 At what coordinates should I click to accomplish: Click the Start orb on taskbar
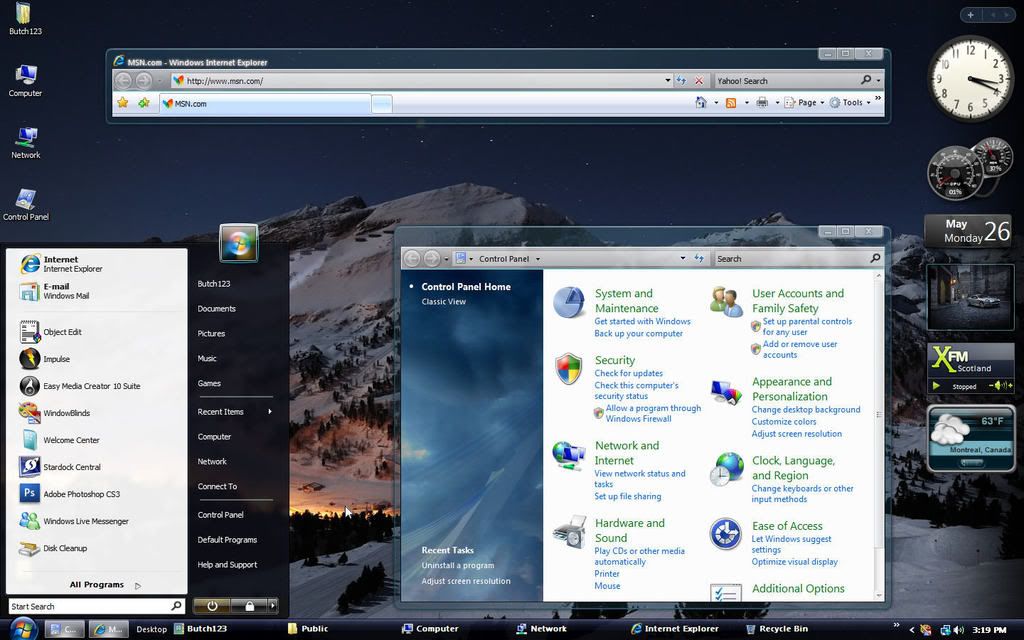(24, 629)
